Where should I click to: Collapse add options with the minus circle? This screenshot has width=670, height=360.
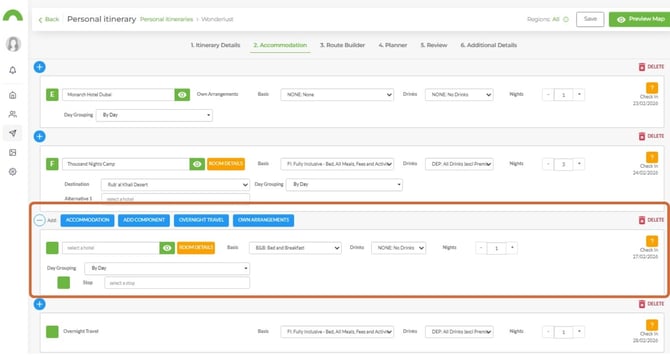39,220
